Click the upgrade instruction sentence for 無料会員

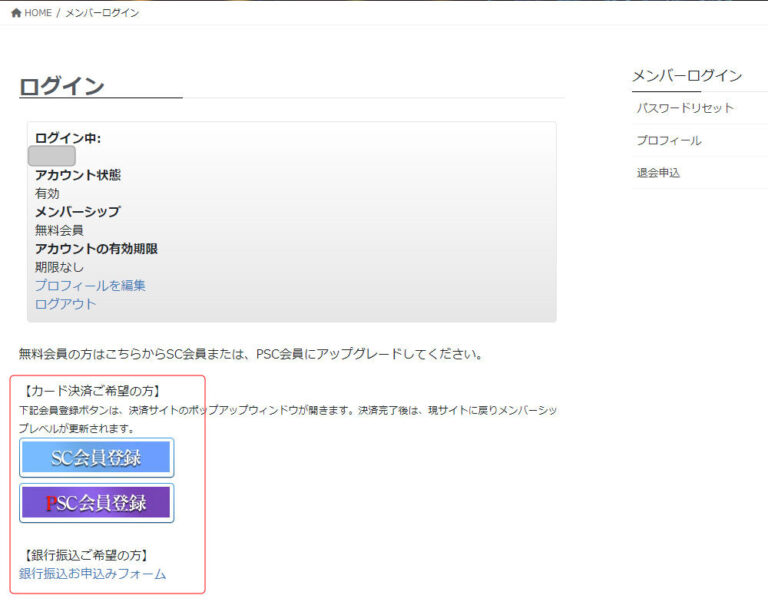[251, 354]
